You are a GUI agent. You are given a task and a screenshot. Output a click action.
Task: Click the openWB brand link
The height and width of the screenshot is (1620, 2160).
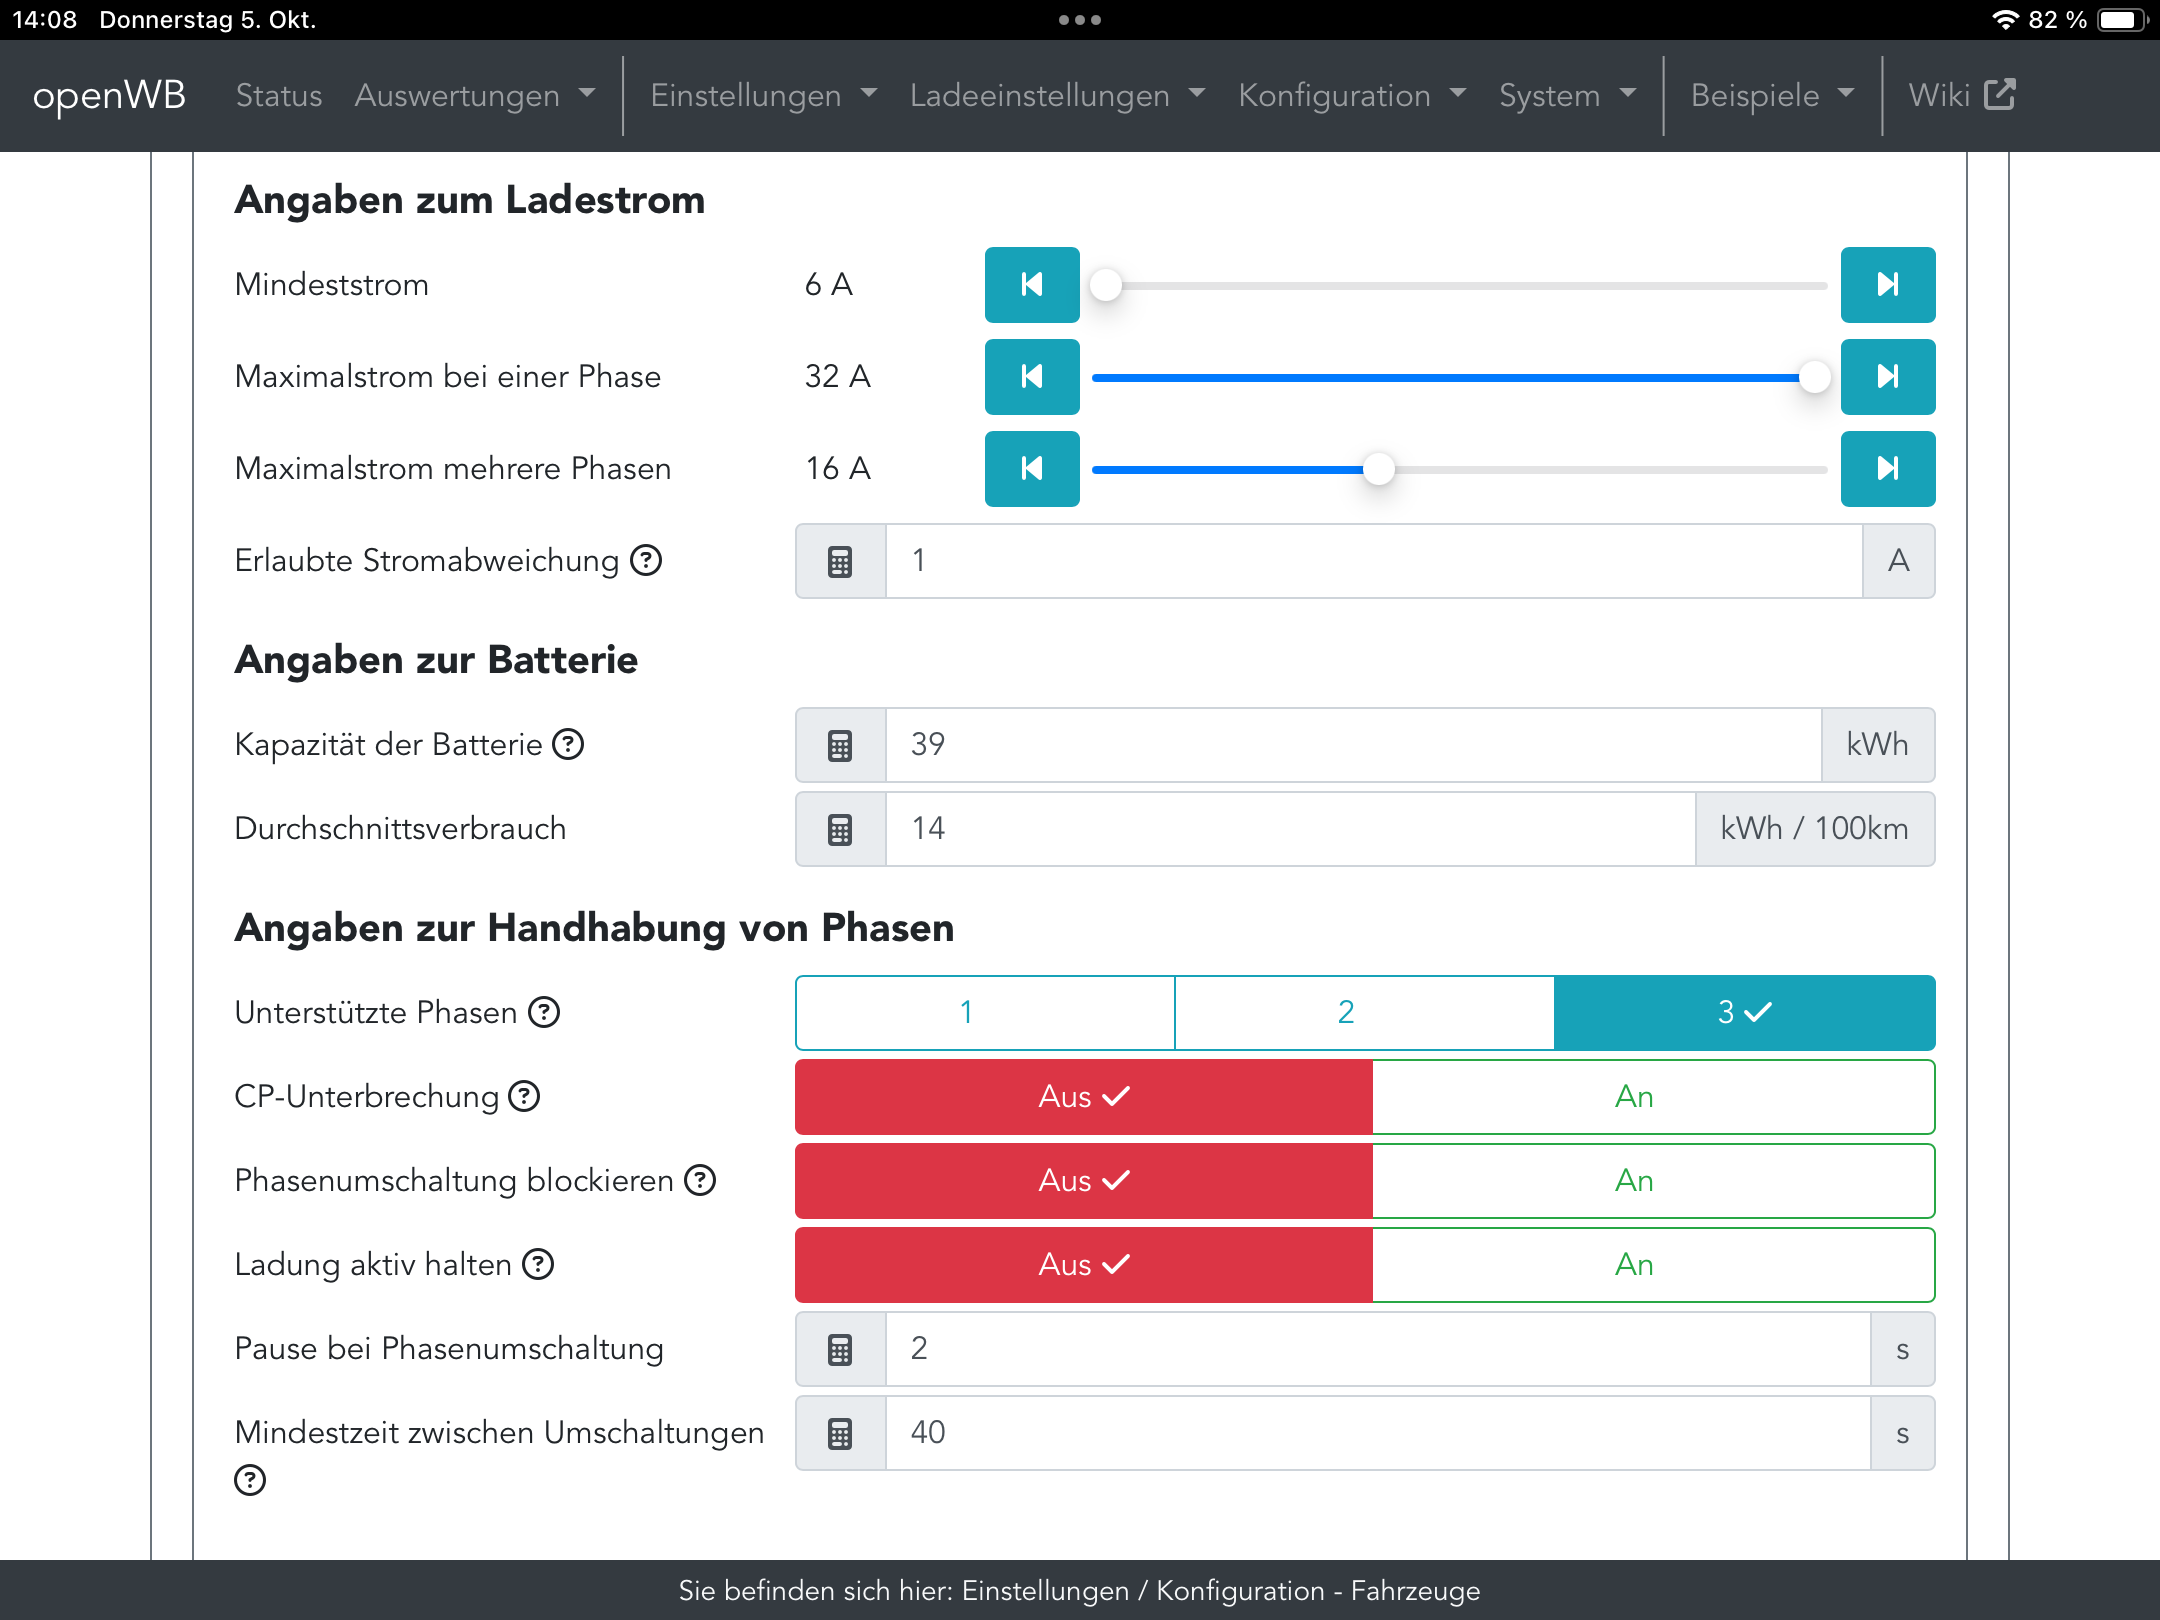109,95
